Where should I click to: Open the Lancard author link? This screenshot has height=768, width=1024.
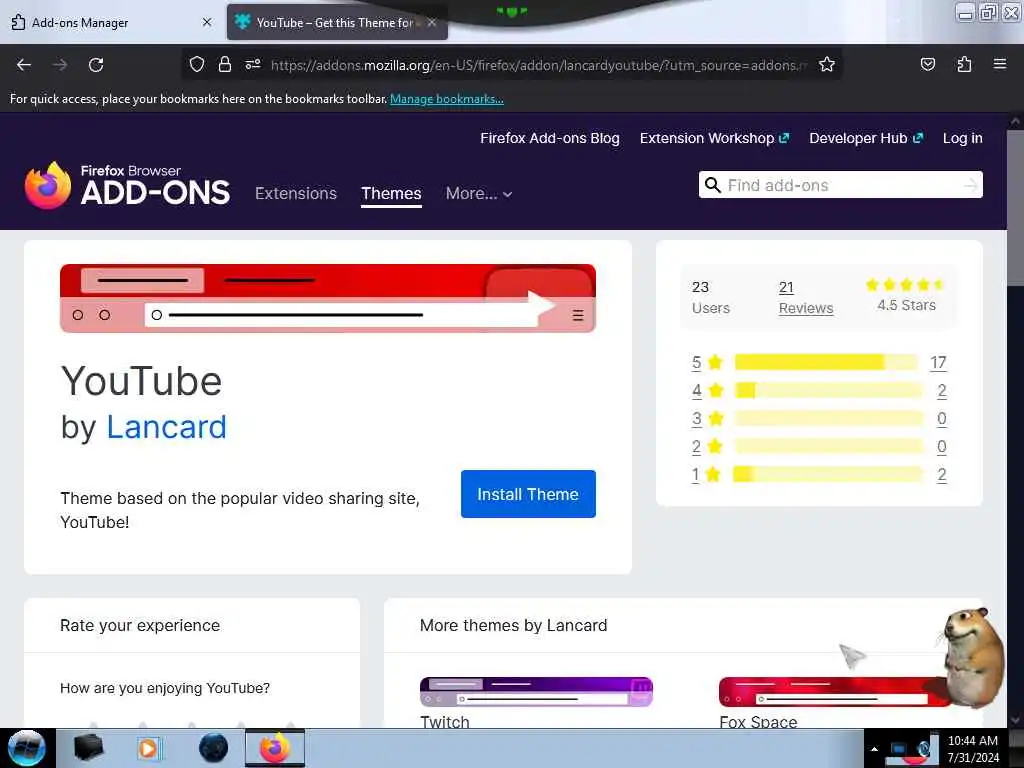point(167,427)
